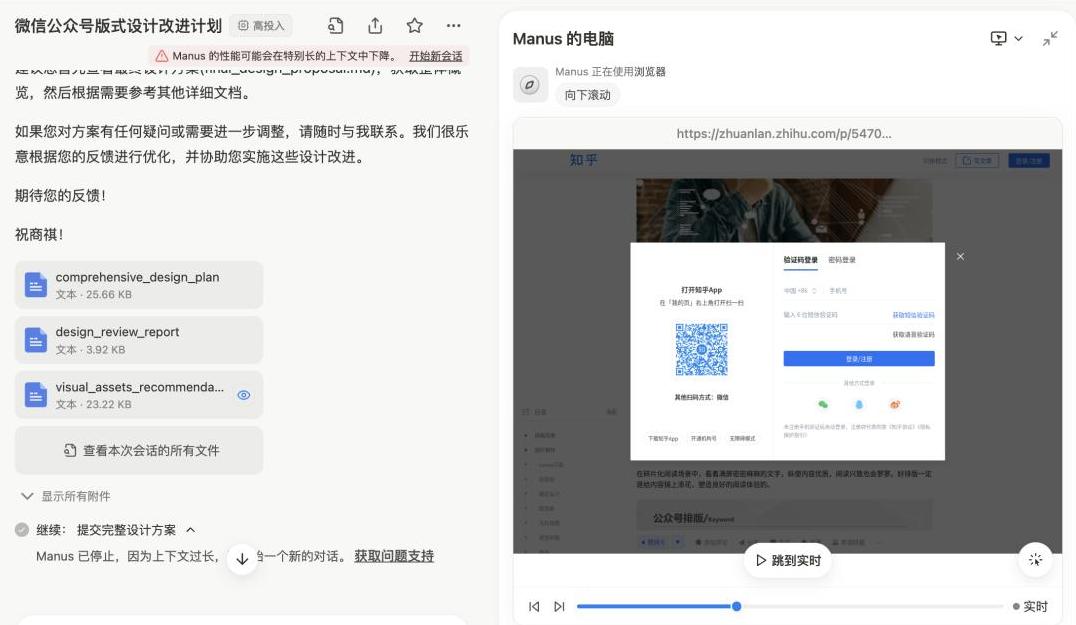
Task: Open the more options ellipsis menu
Action: tap(454, 26)
